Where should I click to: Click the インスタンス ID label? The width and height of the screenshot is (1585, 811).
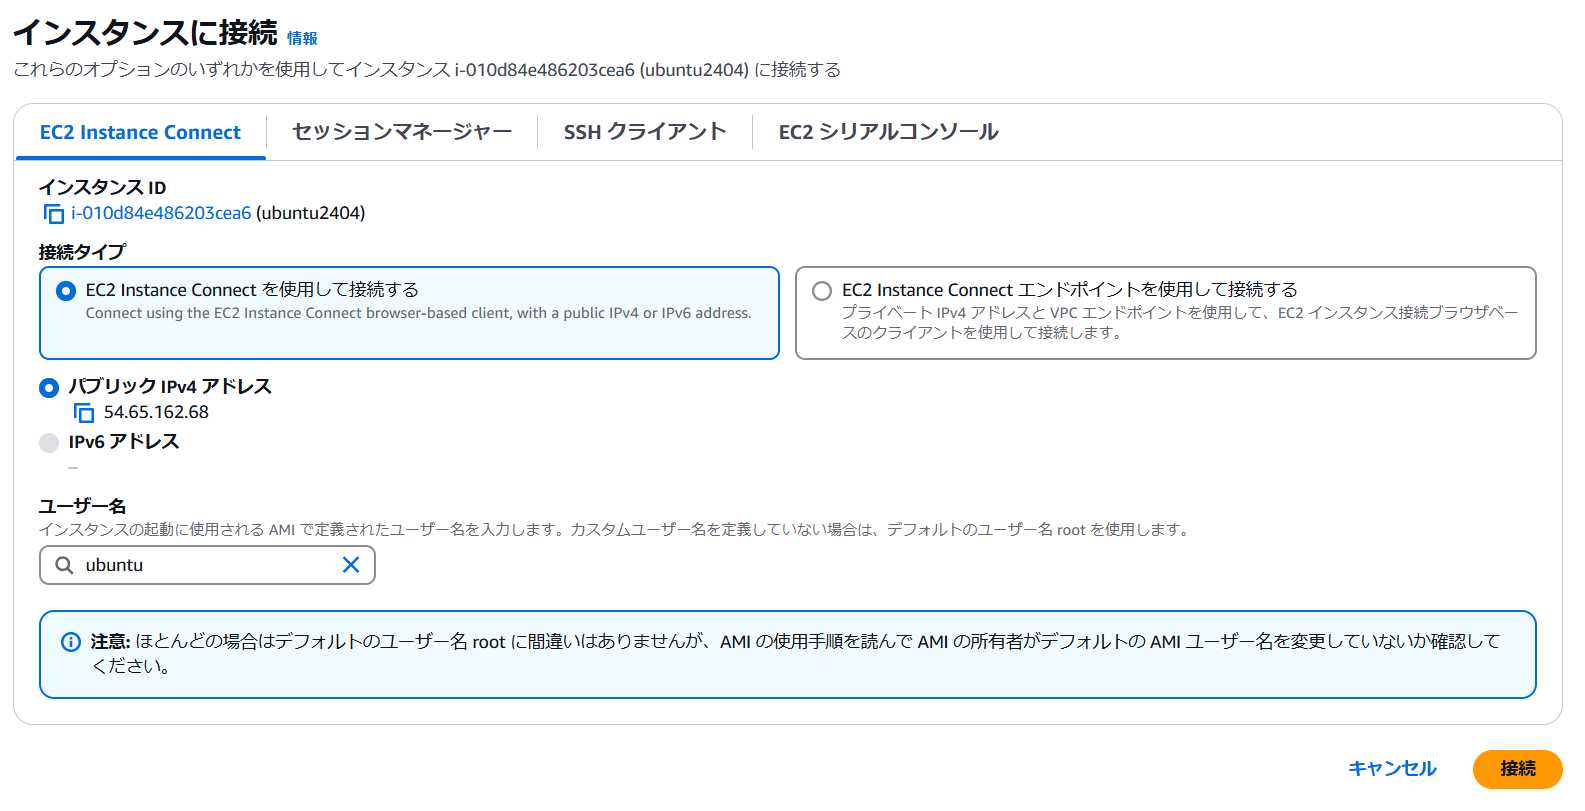(x=102, y=188)
